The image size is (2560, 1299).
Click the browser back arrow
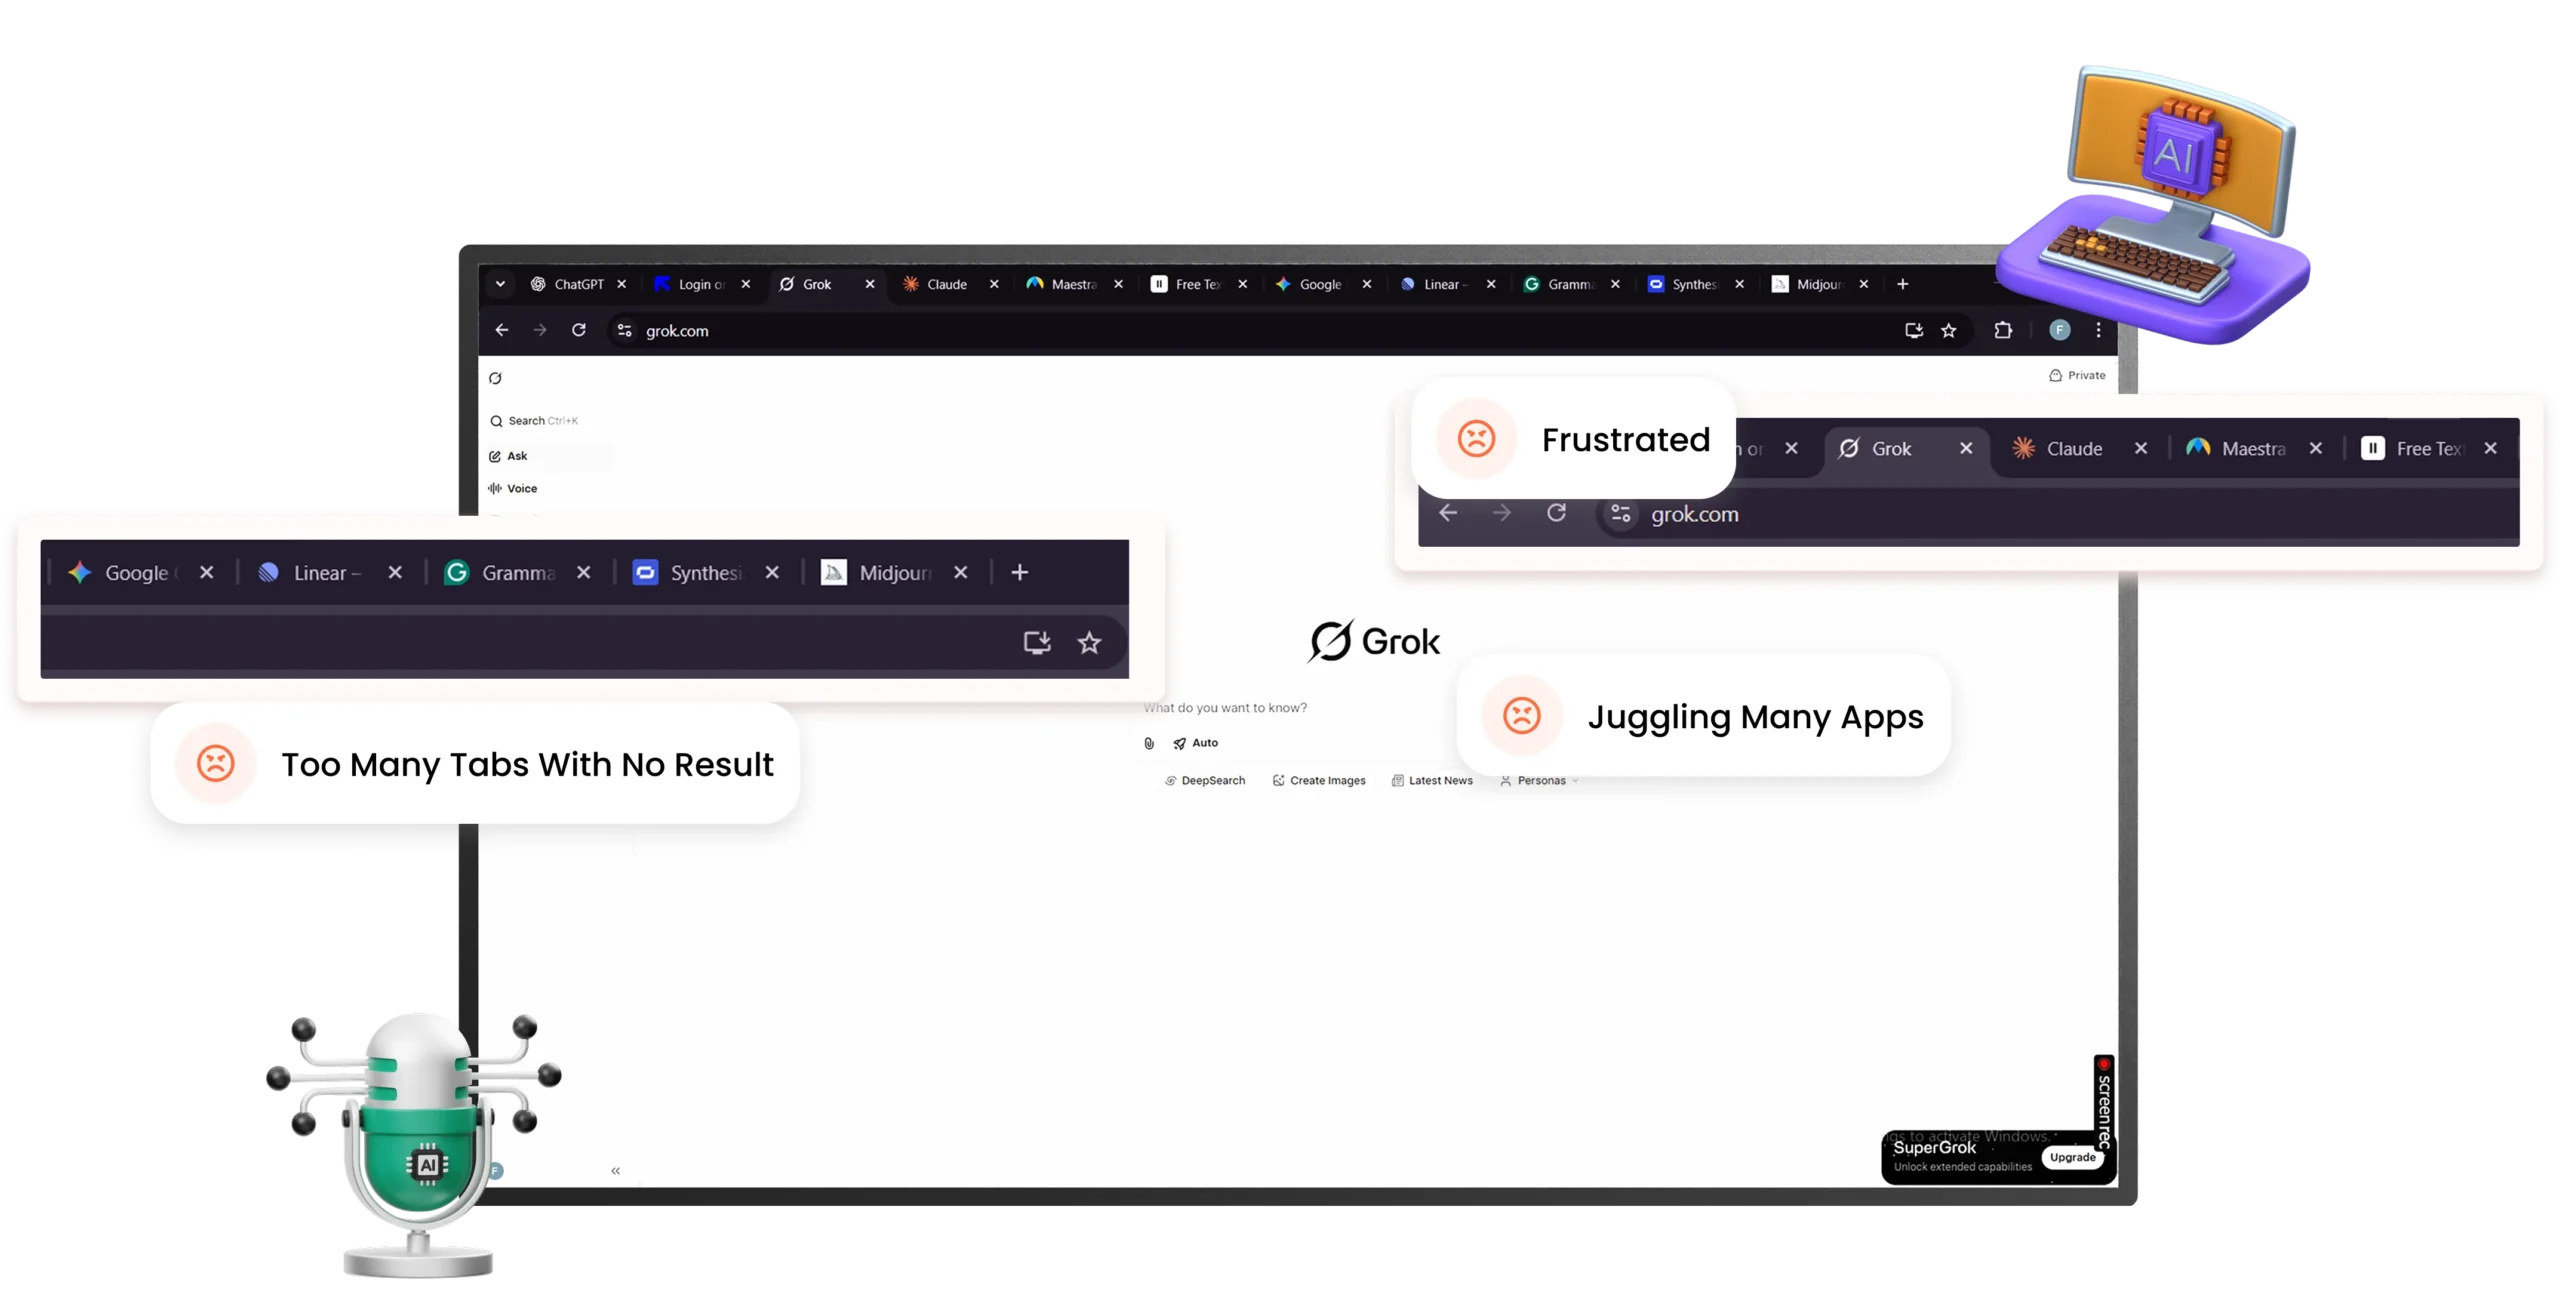coord(502,330)
